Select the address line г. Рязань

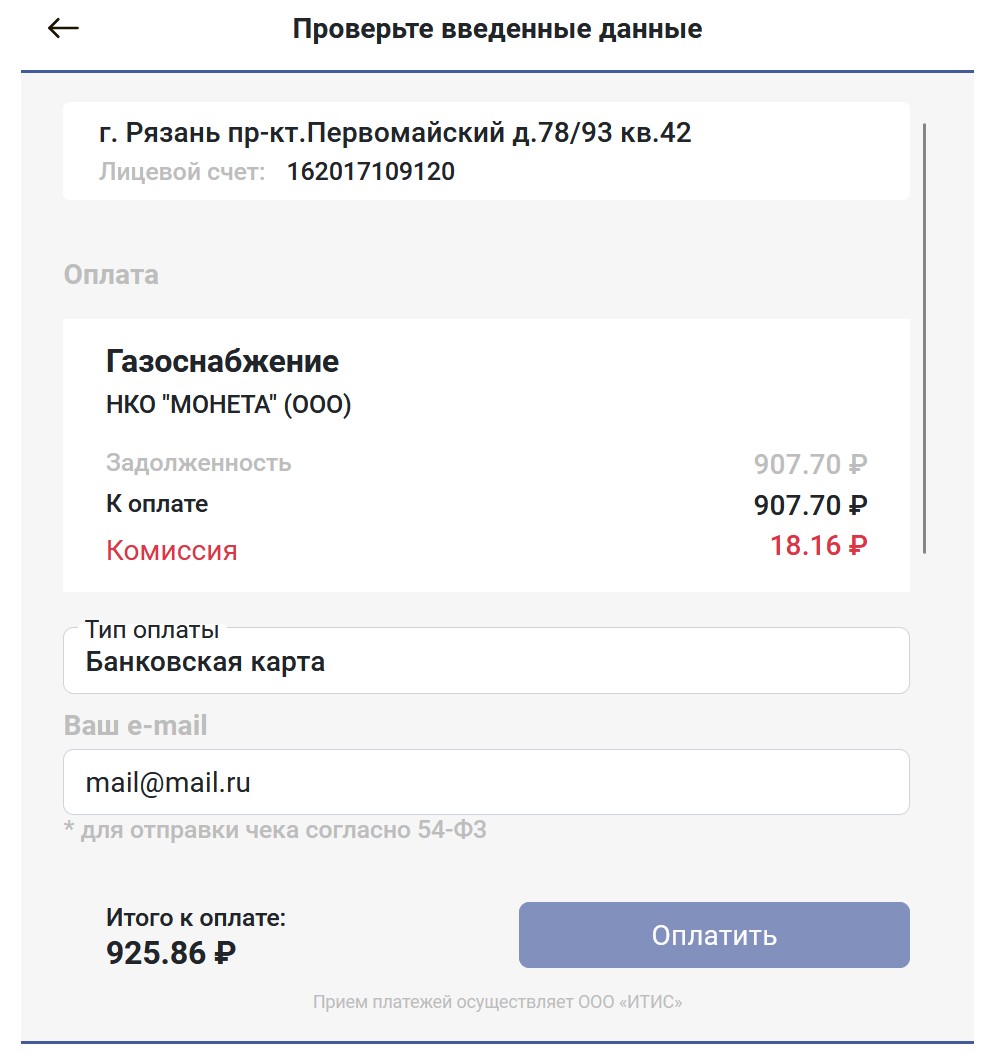pos(395,133)
